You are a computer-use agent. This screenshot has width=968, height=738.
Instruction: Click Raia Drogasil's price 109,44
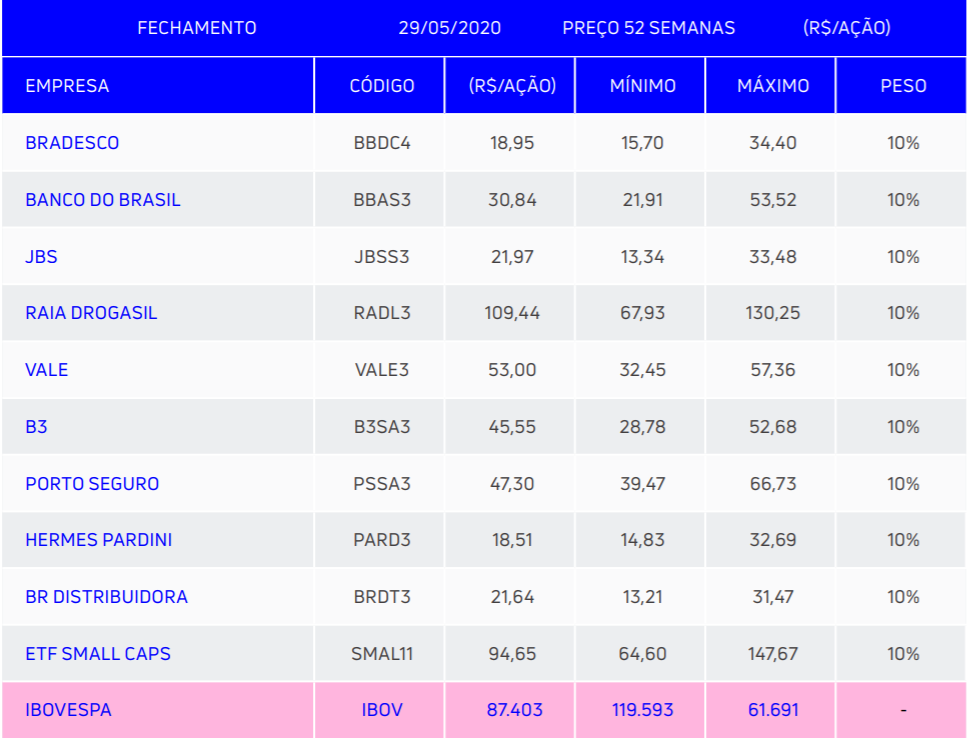click(x=512, y=312)
